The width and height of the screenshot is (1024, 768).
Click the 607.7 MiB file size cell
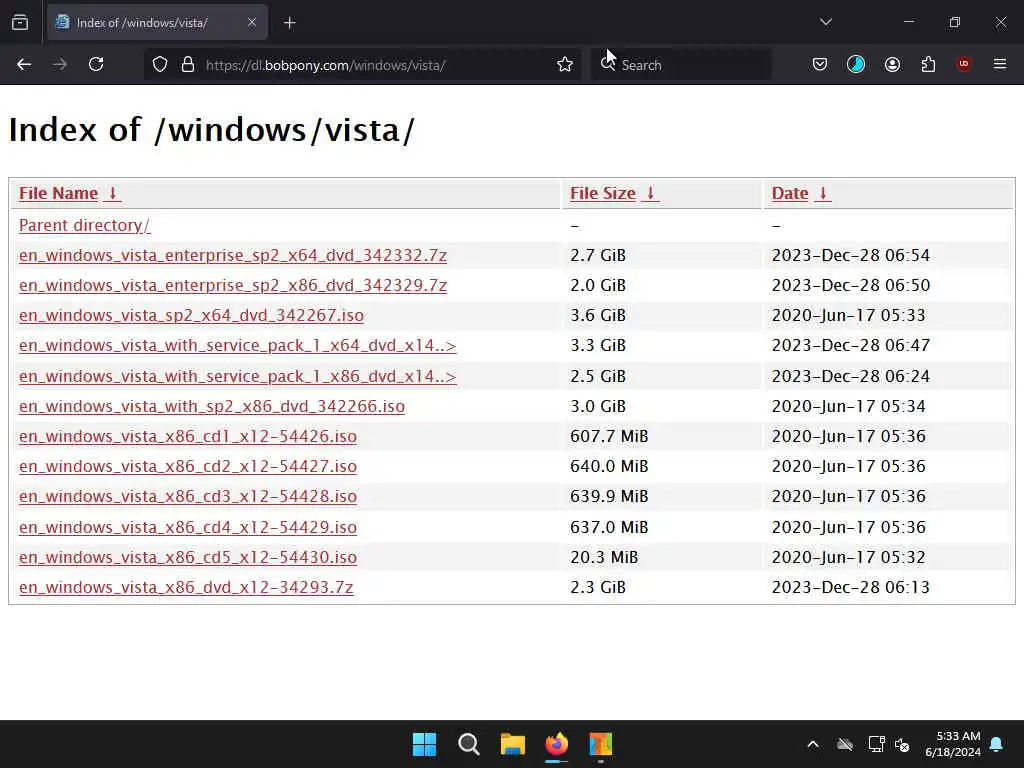[609, 436]
